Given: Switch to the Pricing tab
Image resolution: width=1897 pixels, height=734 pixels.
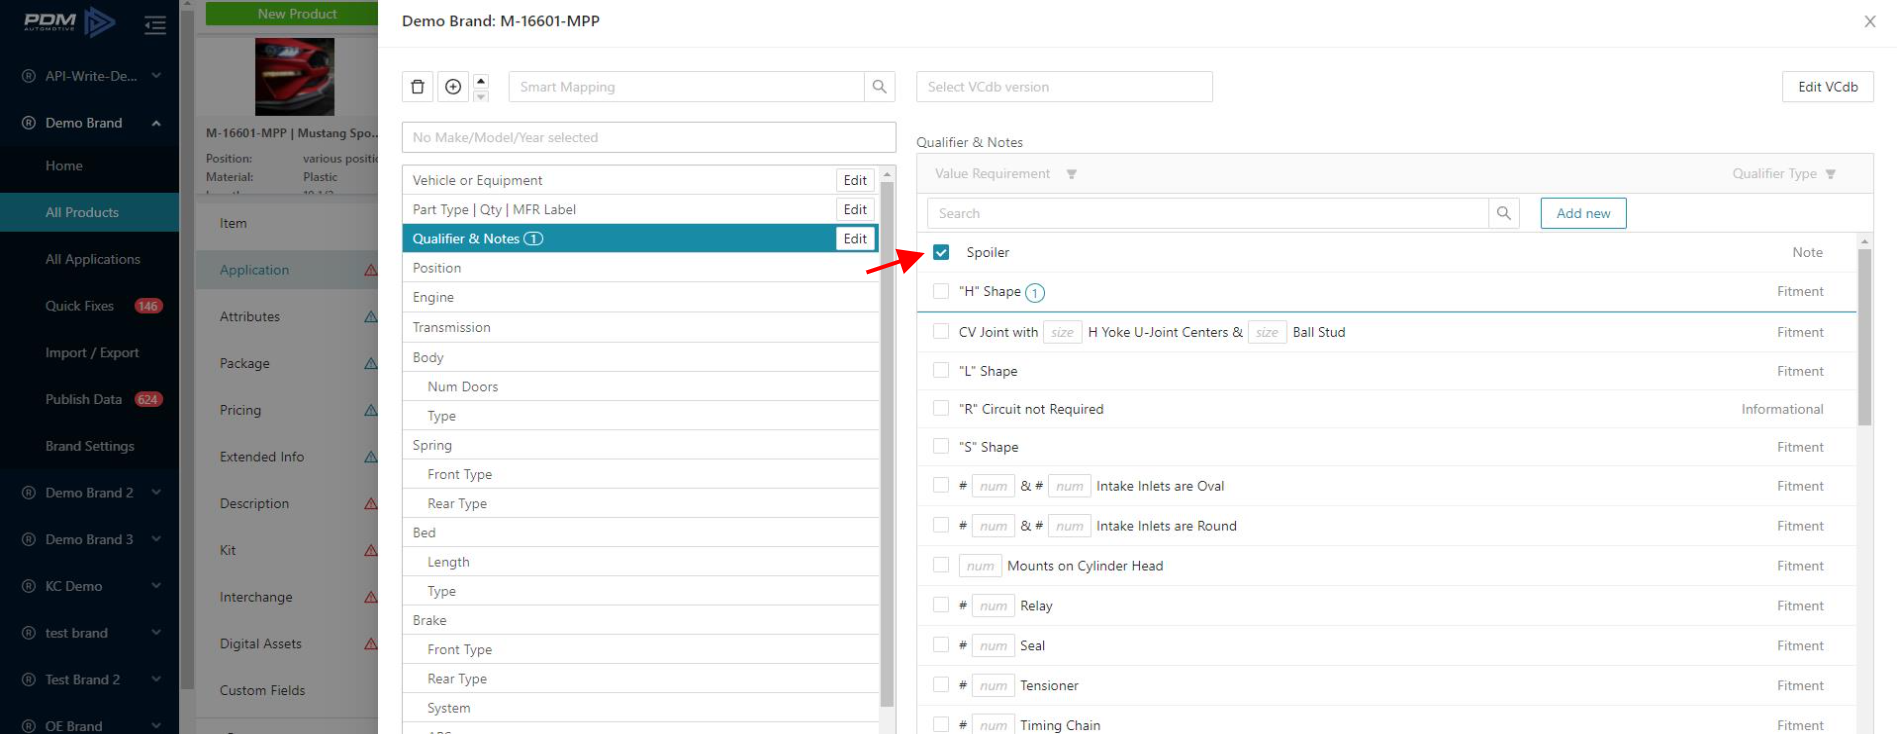Looking at the screenshot, I should tap(240, 410).
